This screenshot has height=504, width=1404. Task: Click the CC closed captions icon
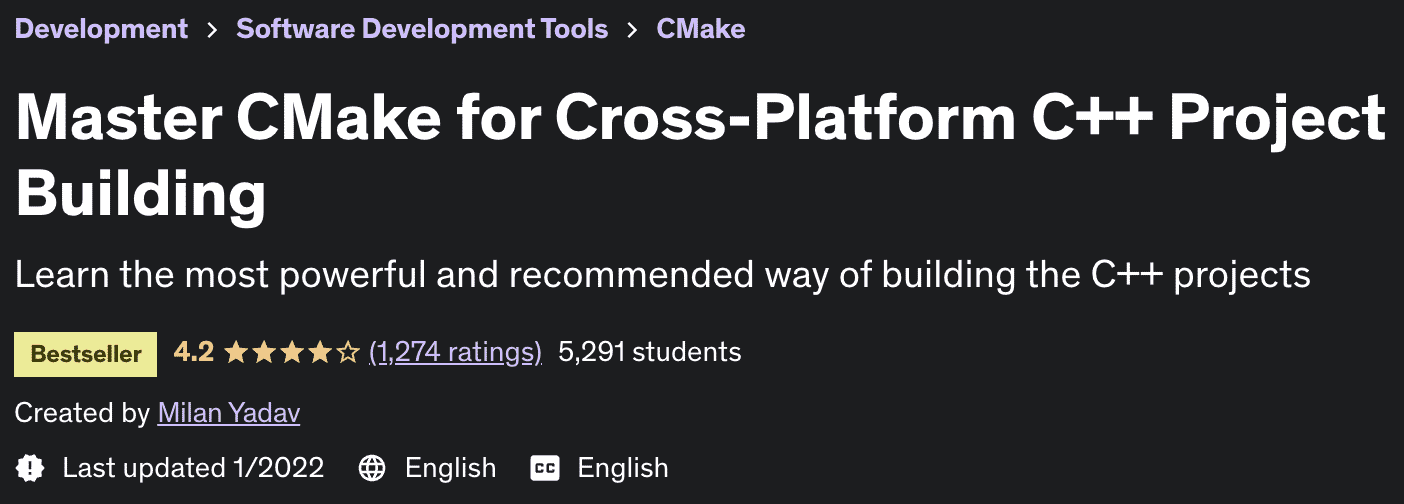coord(545,467)
